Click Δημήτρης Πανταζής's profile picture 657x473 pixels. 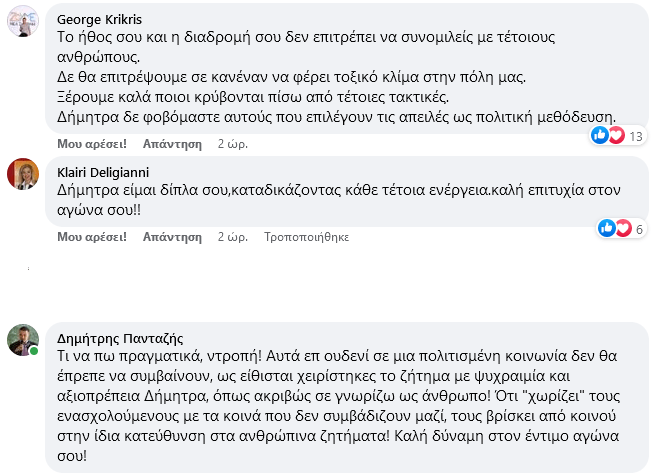coord(23,340)
